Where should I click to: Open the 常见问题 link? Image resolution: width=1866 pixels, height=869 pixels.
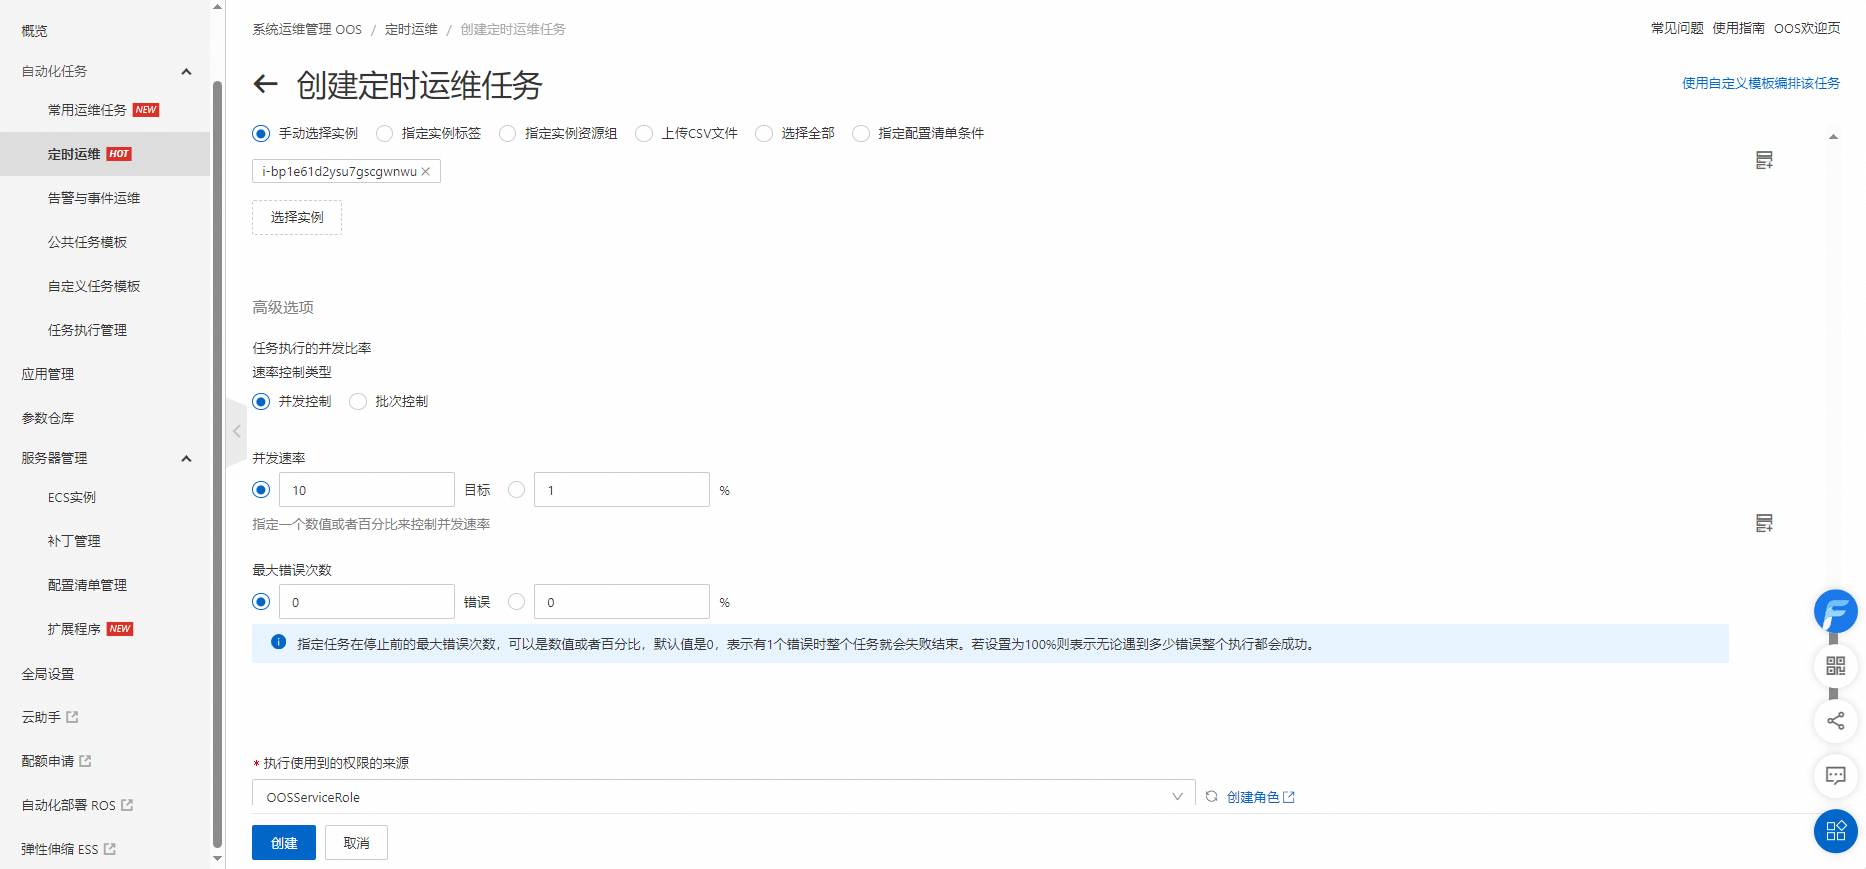coord(1677,28)
